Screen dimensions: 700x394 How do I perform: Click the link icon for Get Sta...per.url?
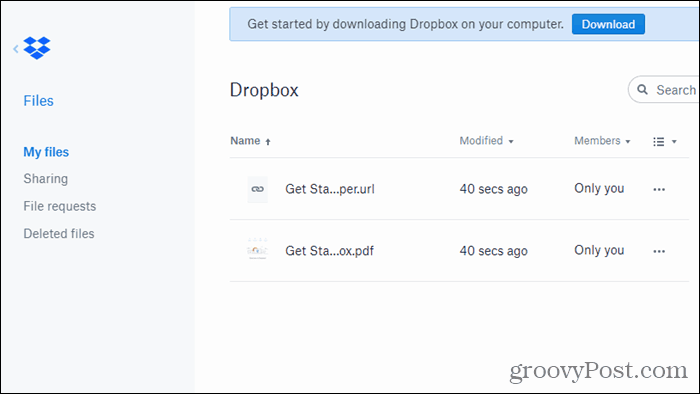coord(258,189)
